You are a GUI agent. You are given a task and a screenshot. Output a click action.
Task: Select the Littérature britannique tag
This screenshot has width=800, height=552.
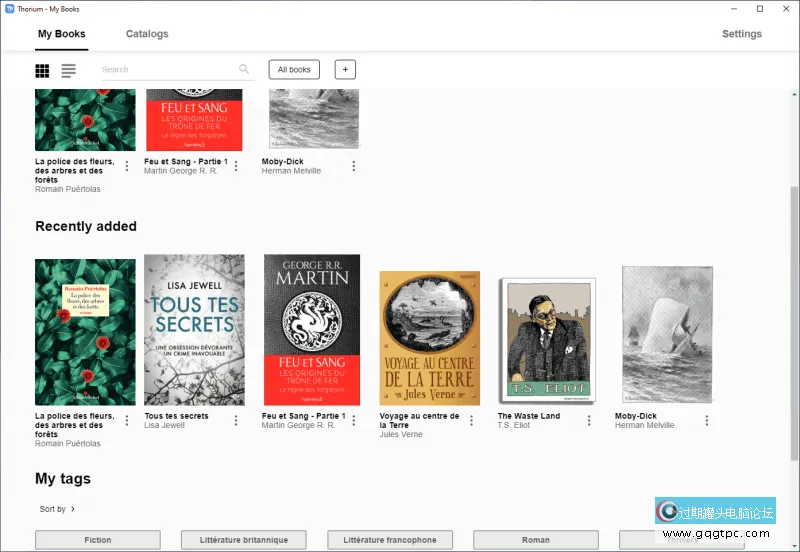[x=244, y=540]
